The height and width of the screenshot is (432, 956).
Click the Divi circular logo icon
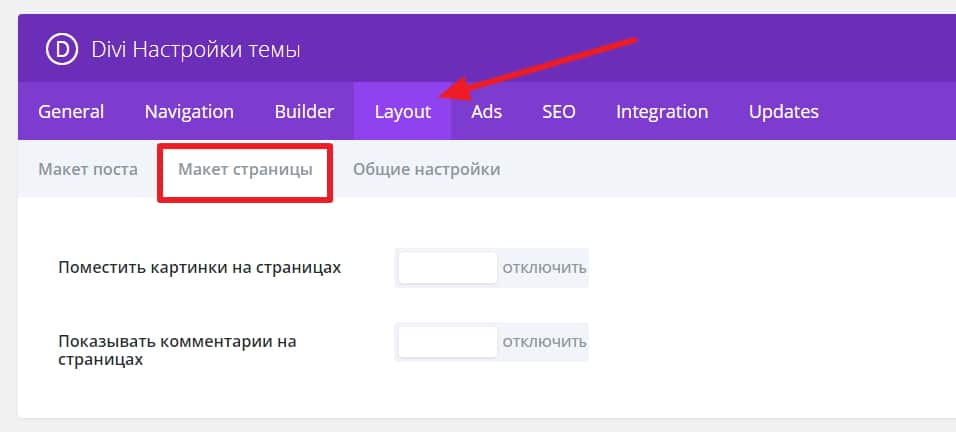[x=62, y=49]
